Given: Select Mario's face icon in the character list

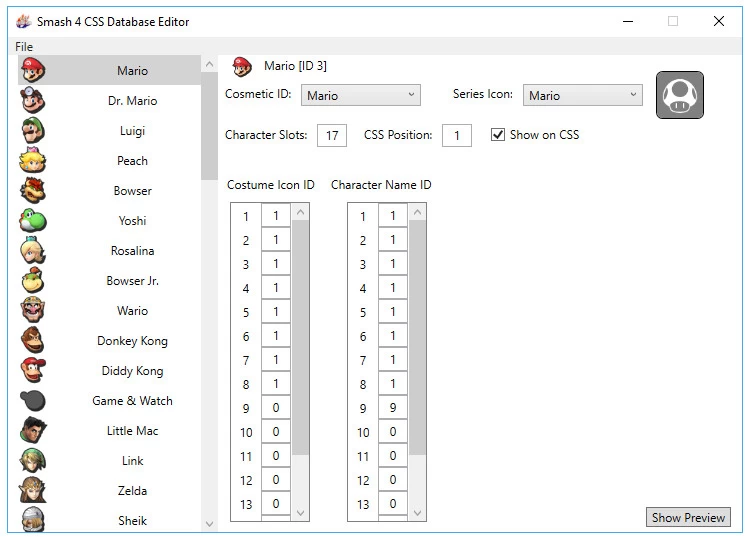Looking at the screenshot, I should point(33,70).
